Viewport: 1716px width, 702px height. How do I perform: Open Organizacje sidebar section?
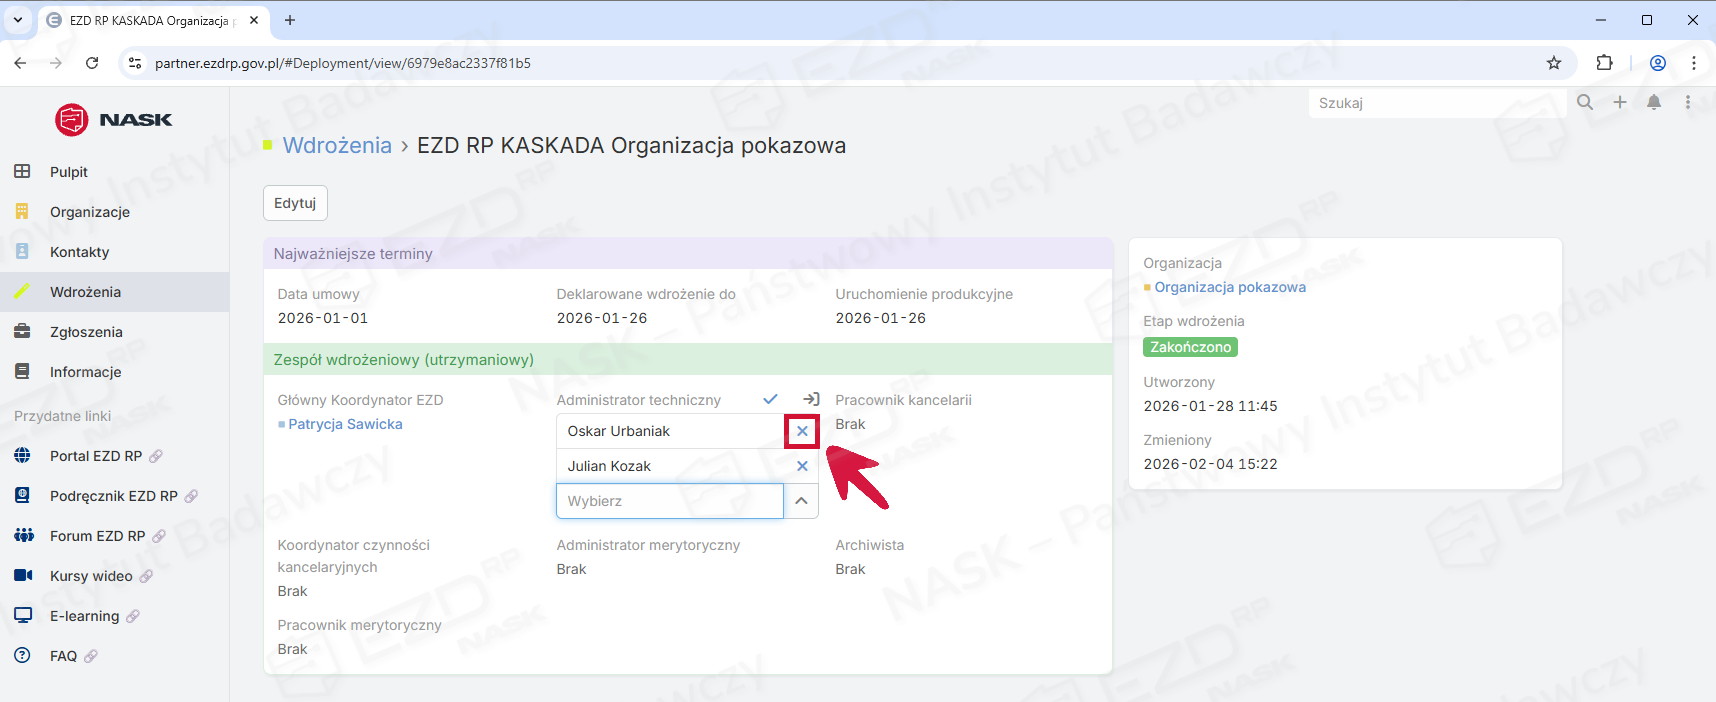point(90,212)
